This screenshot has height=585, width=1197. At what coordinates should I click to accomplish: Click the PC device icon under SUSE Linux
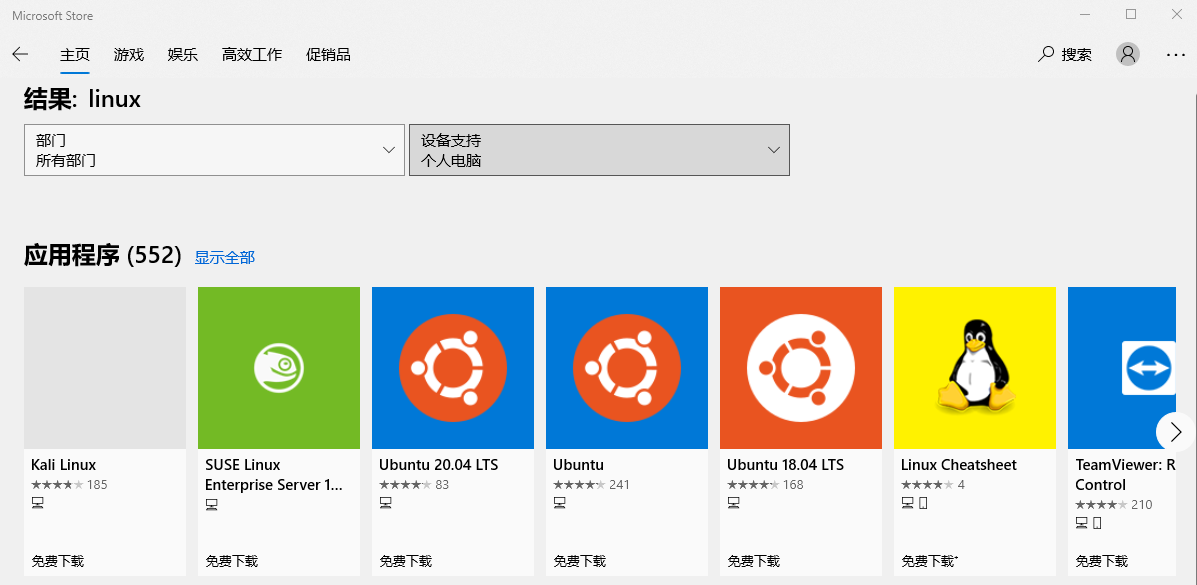[211, 504]
